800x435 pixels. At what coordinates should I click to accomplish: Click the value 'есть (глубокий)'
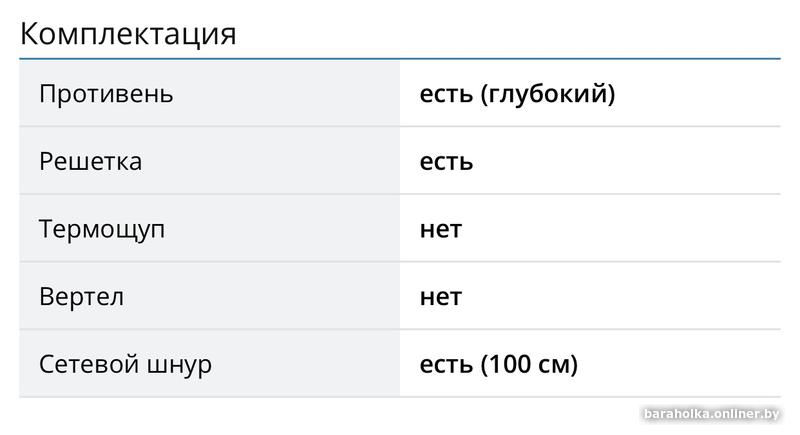tap(517, 94)
